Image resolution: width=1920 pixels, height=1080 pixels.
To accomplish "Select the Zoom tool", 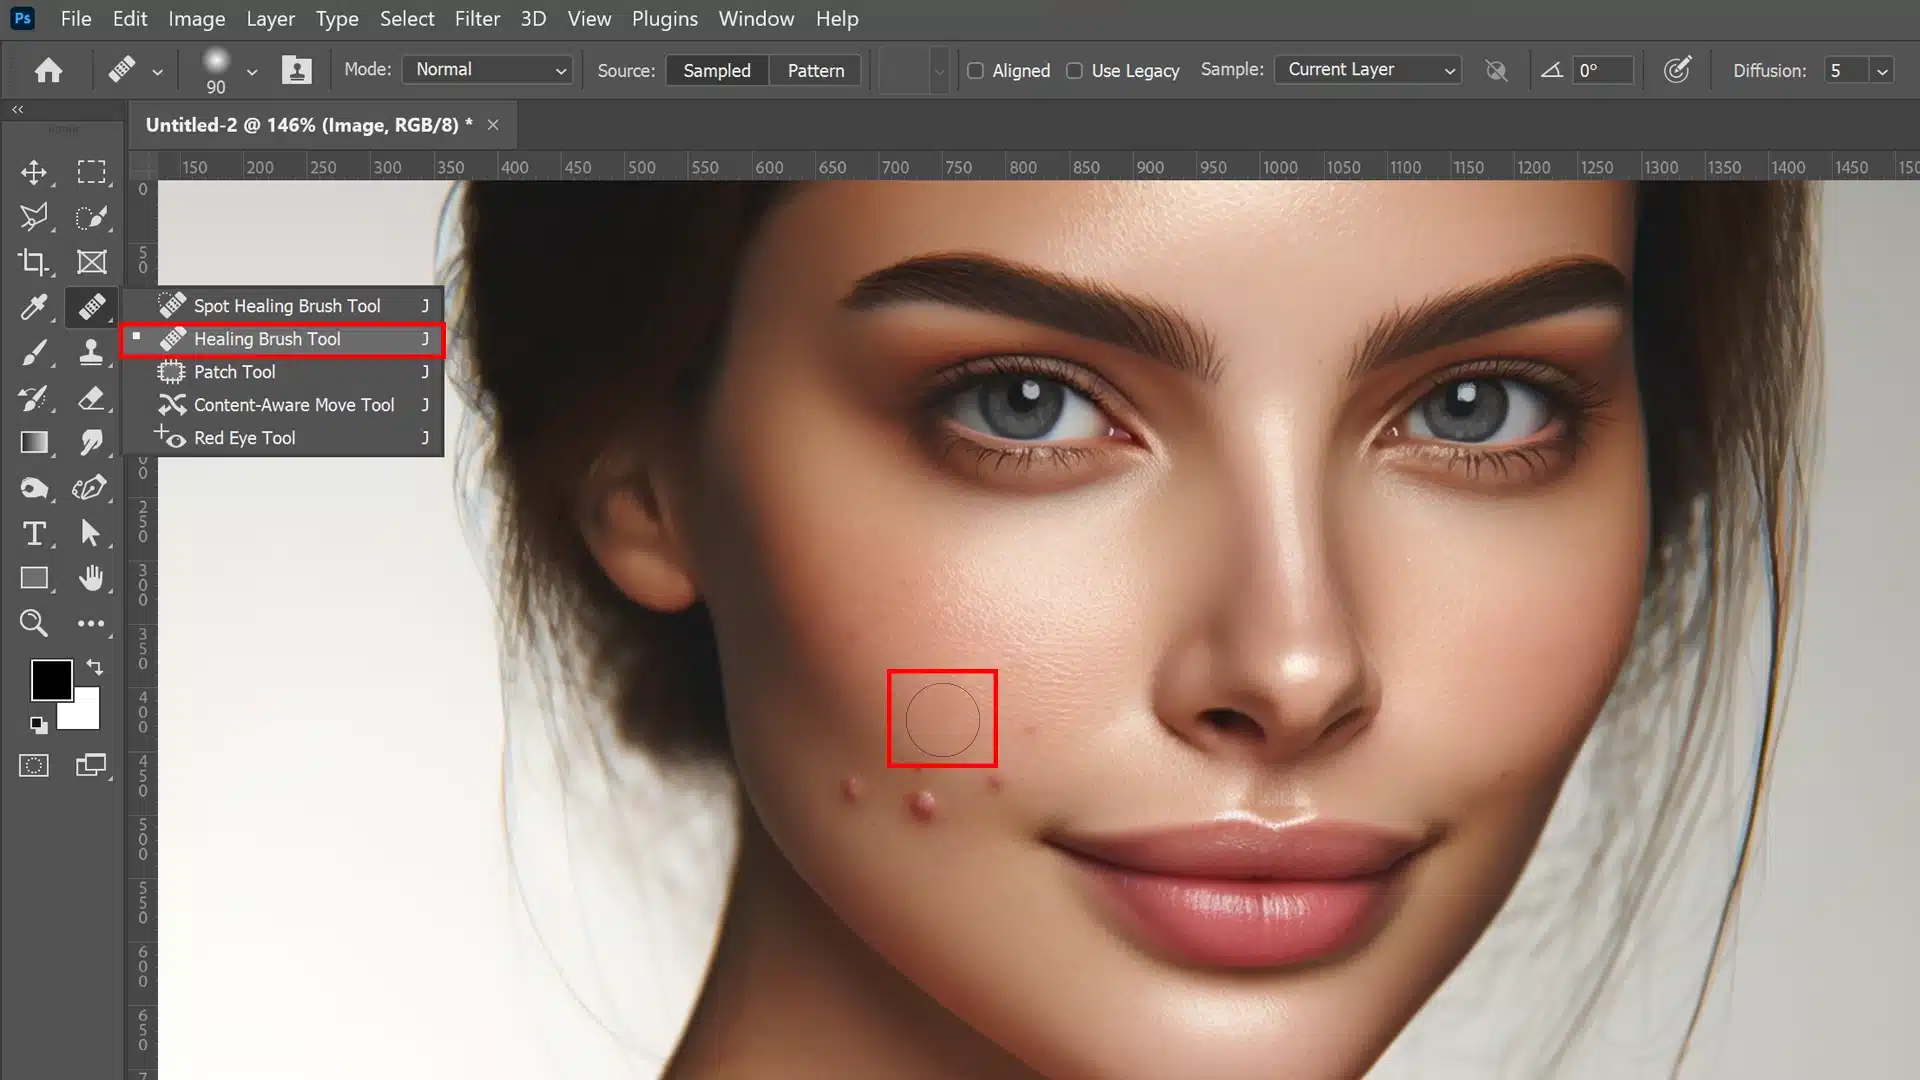I will click(x=34, y=623).
